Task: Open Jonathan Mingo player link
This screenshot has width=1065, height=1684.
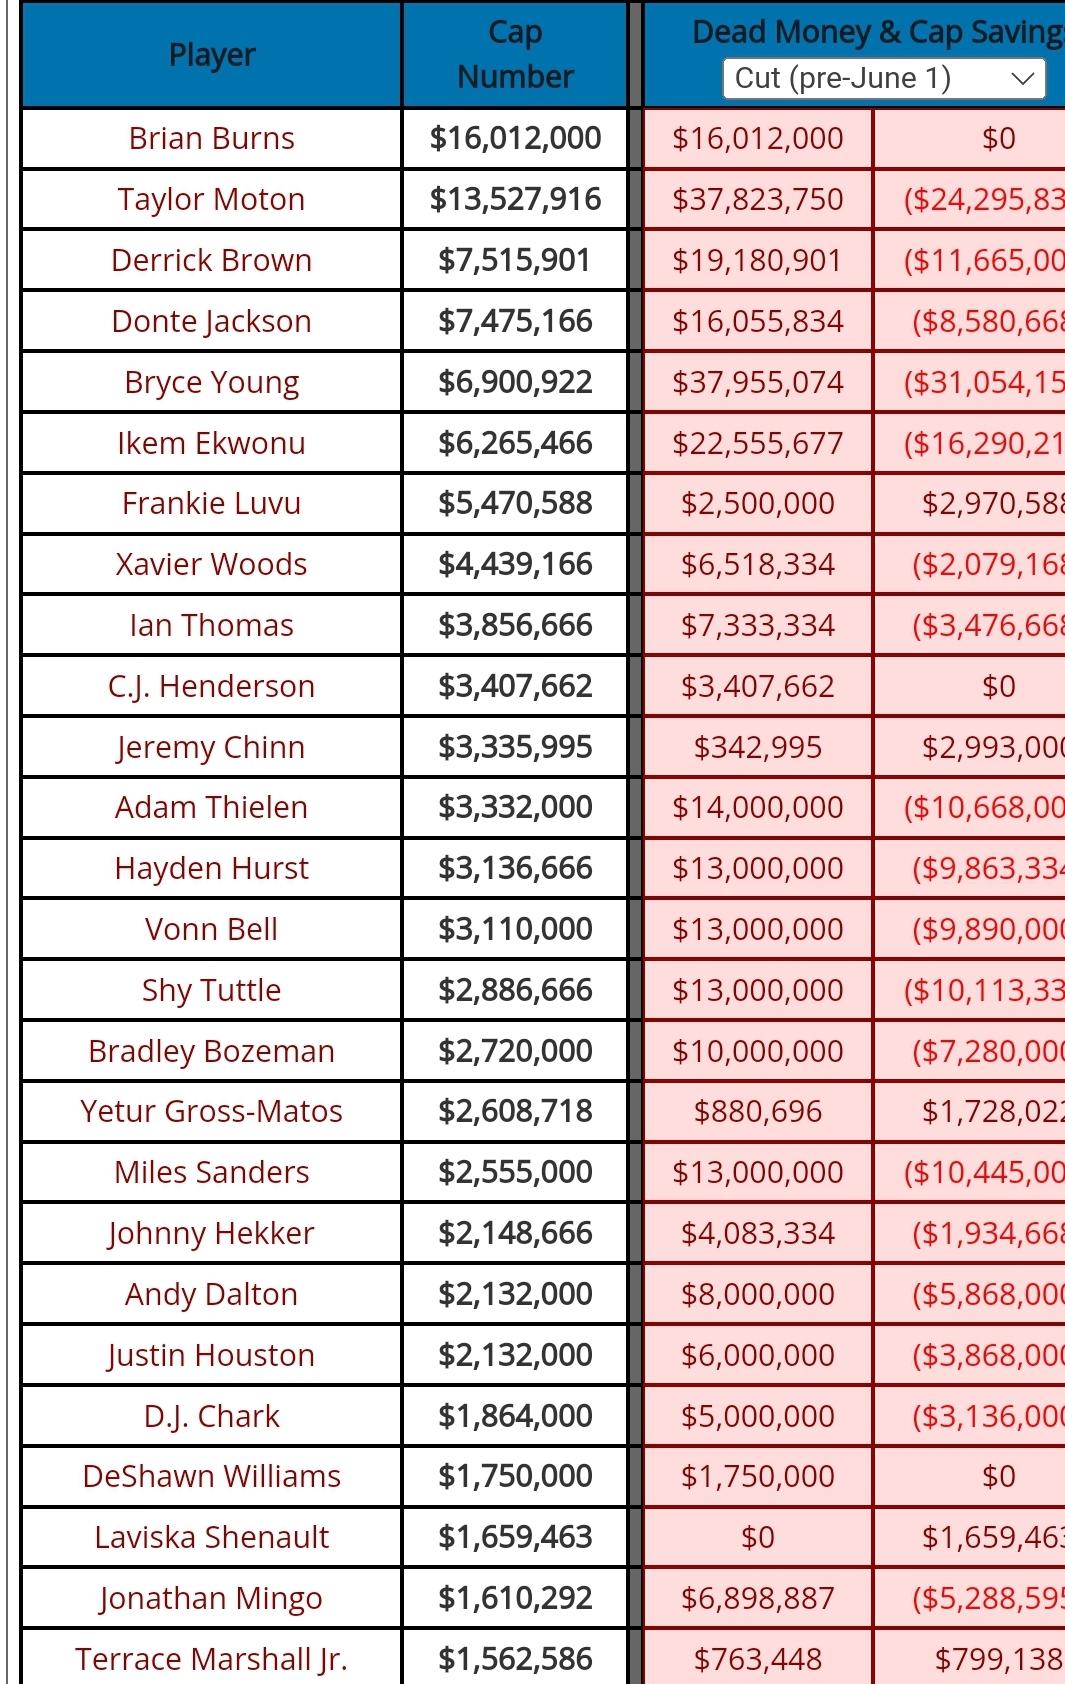Action: click(x=211, y=1598)
